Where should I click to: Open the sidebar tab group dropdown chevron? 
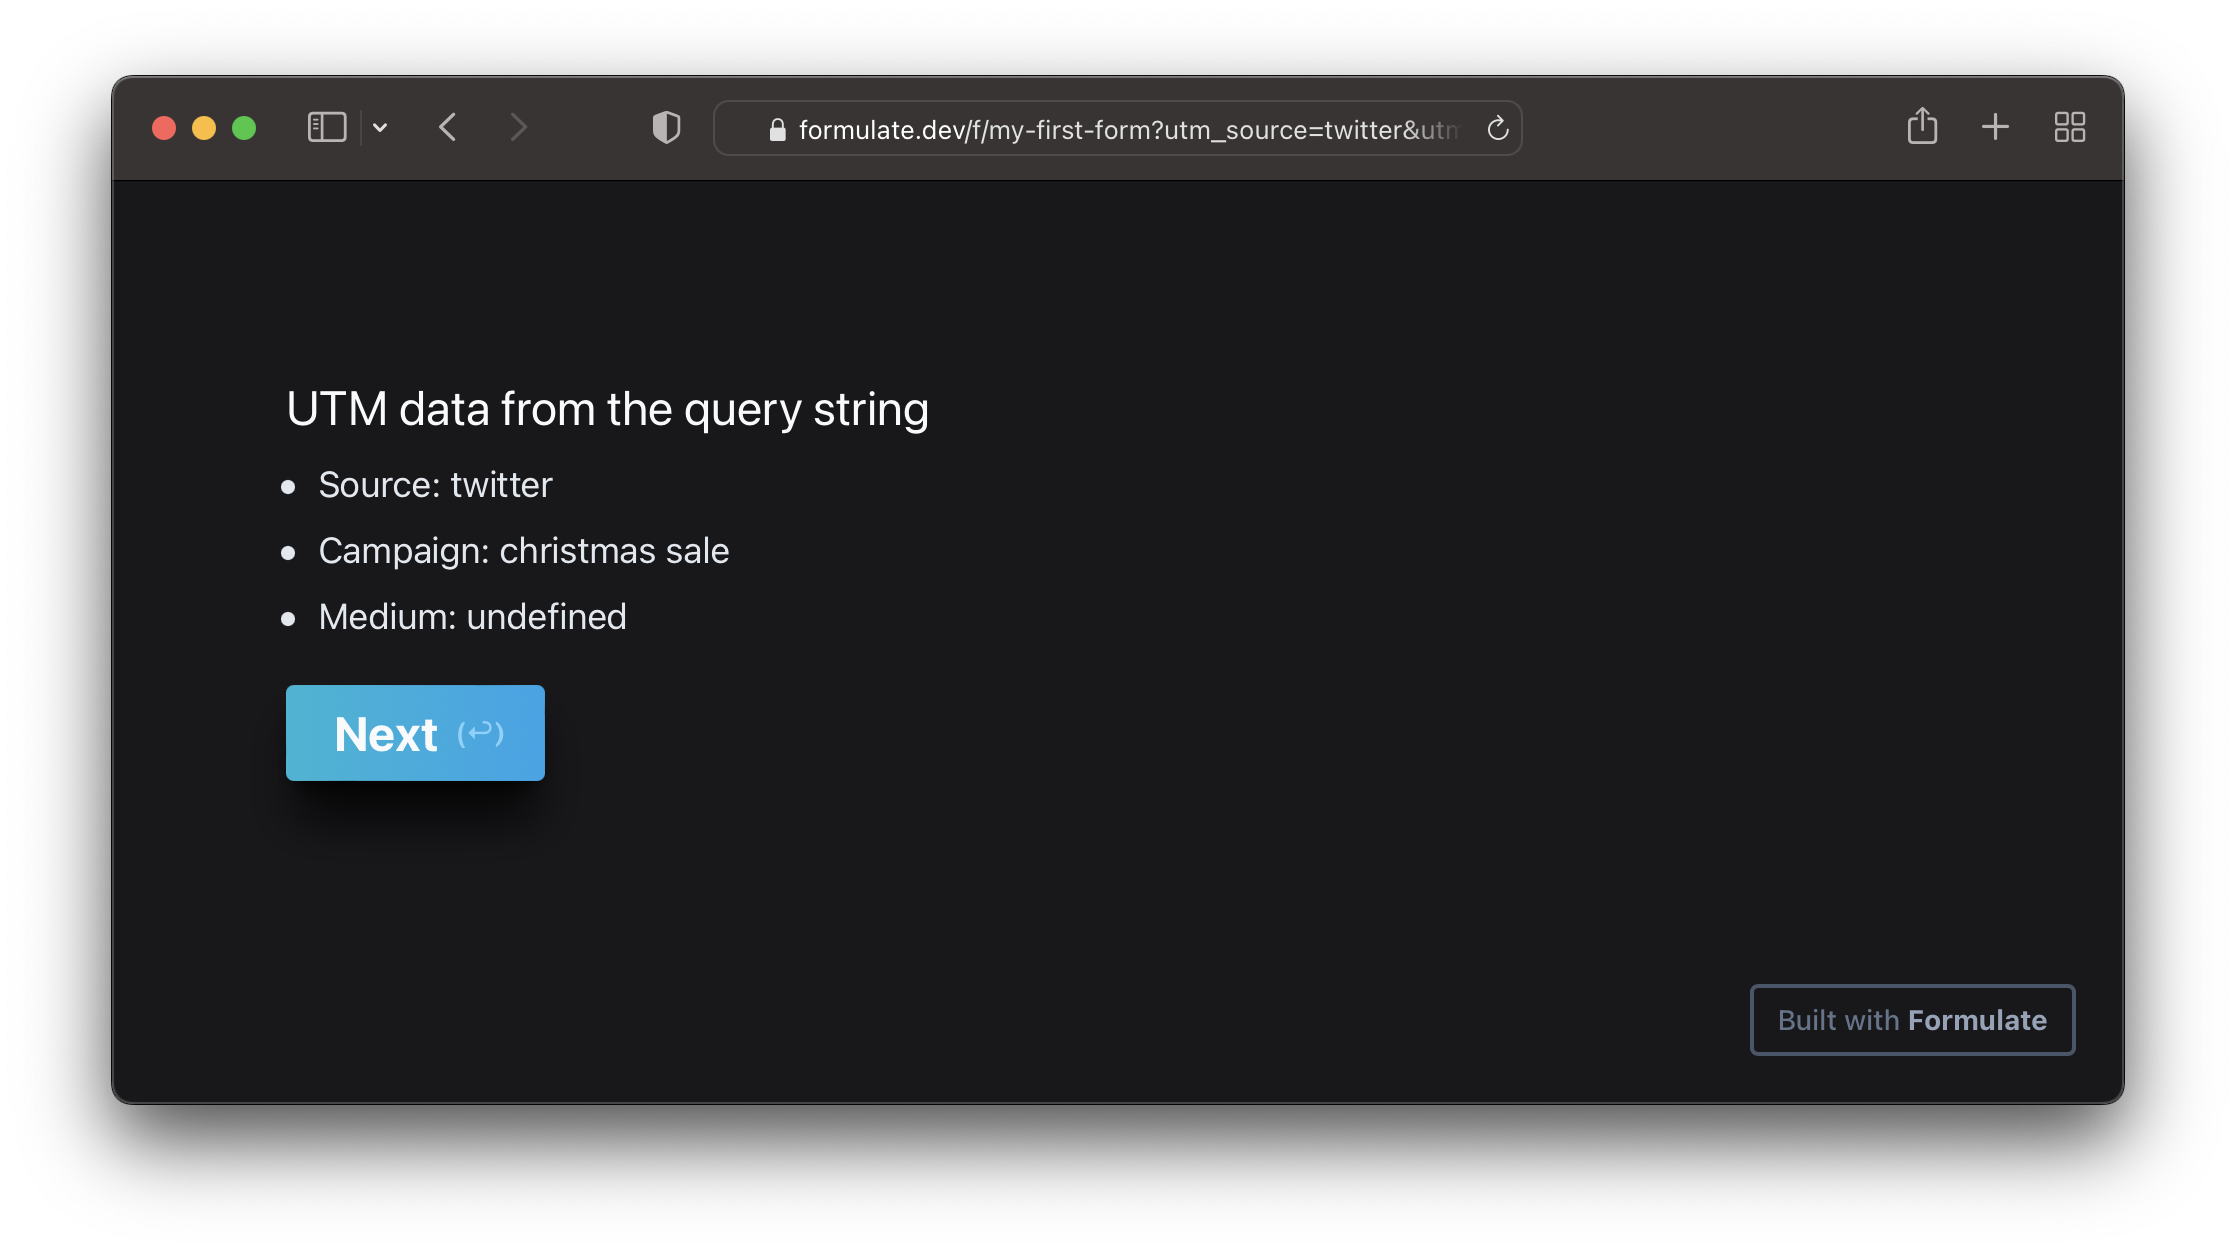coord(380,127)
